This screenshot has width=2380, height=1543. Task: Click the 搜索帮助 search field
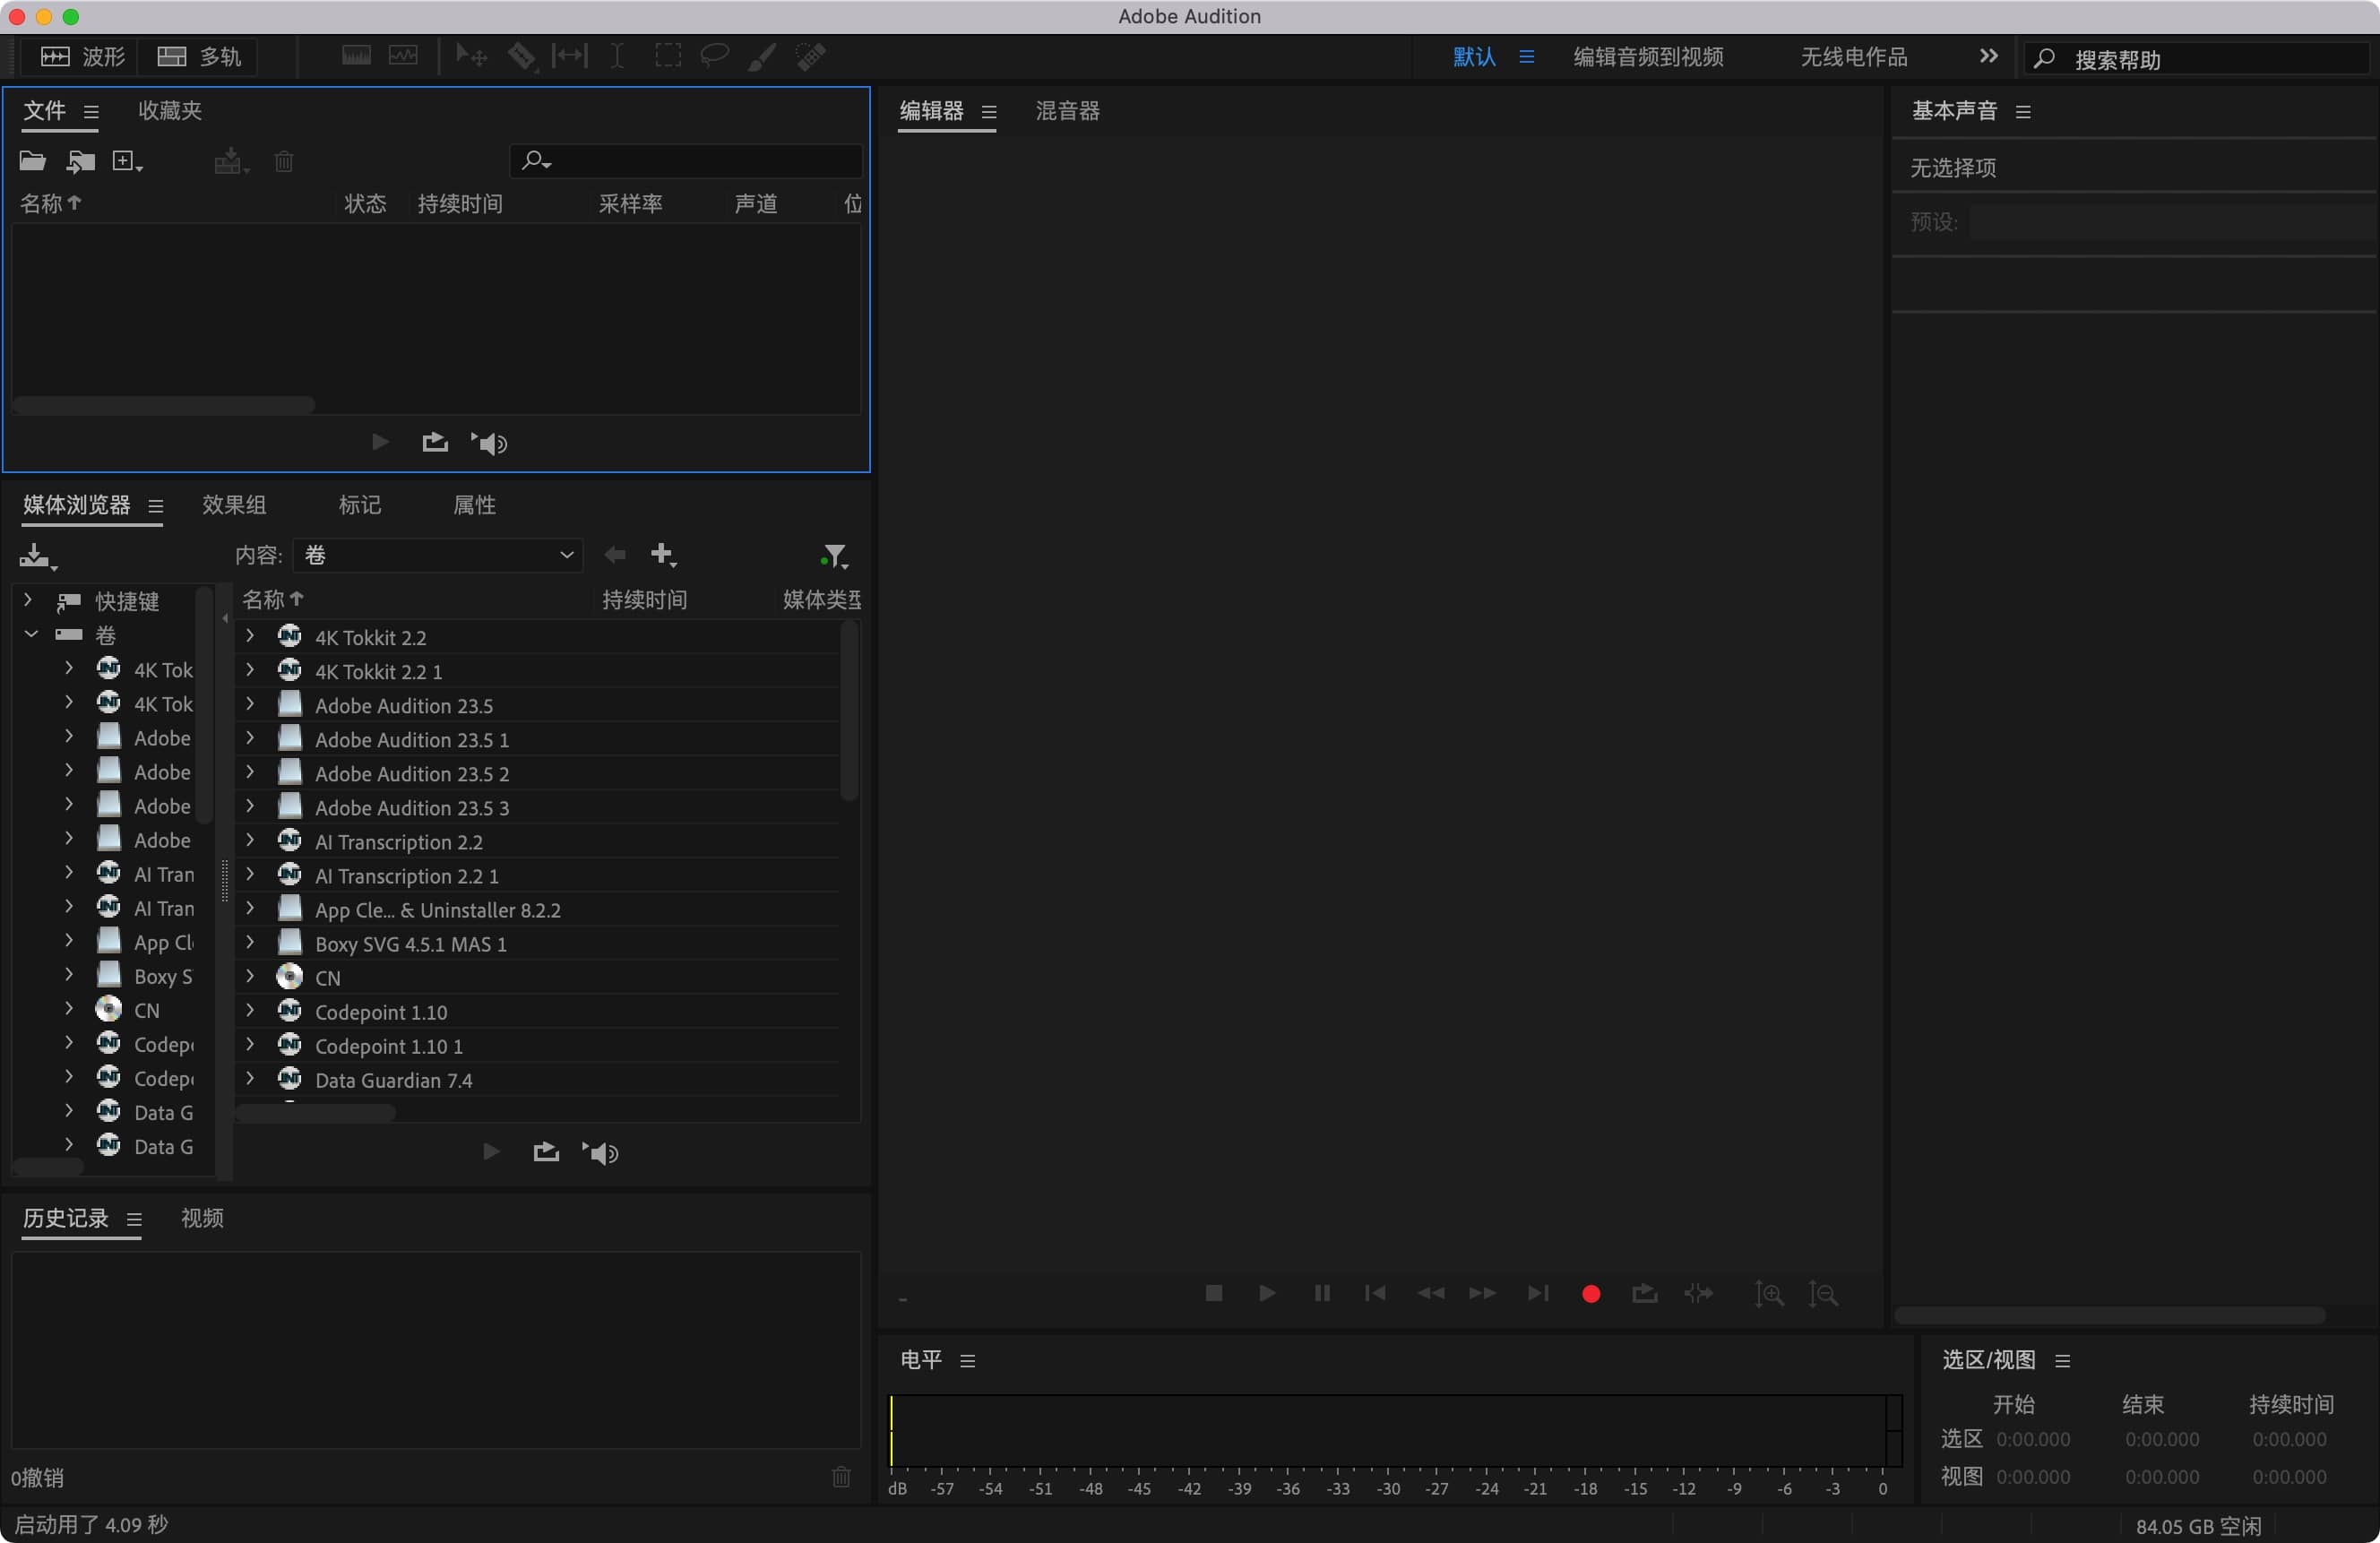pyautogui.click(x=2198, y=59)
